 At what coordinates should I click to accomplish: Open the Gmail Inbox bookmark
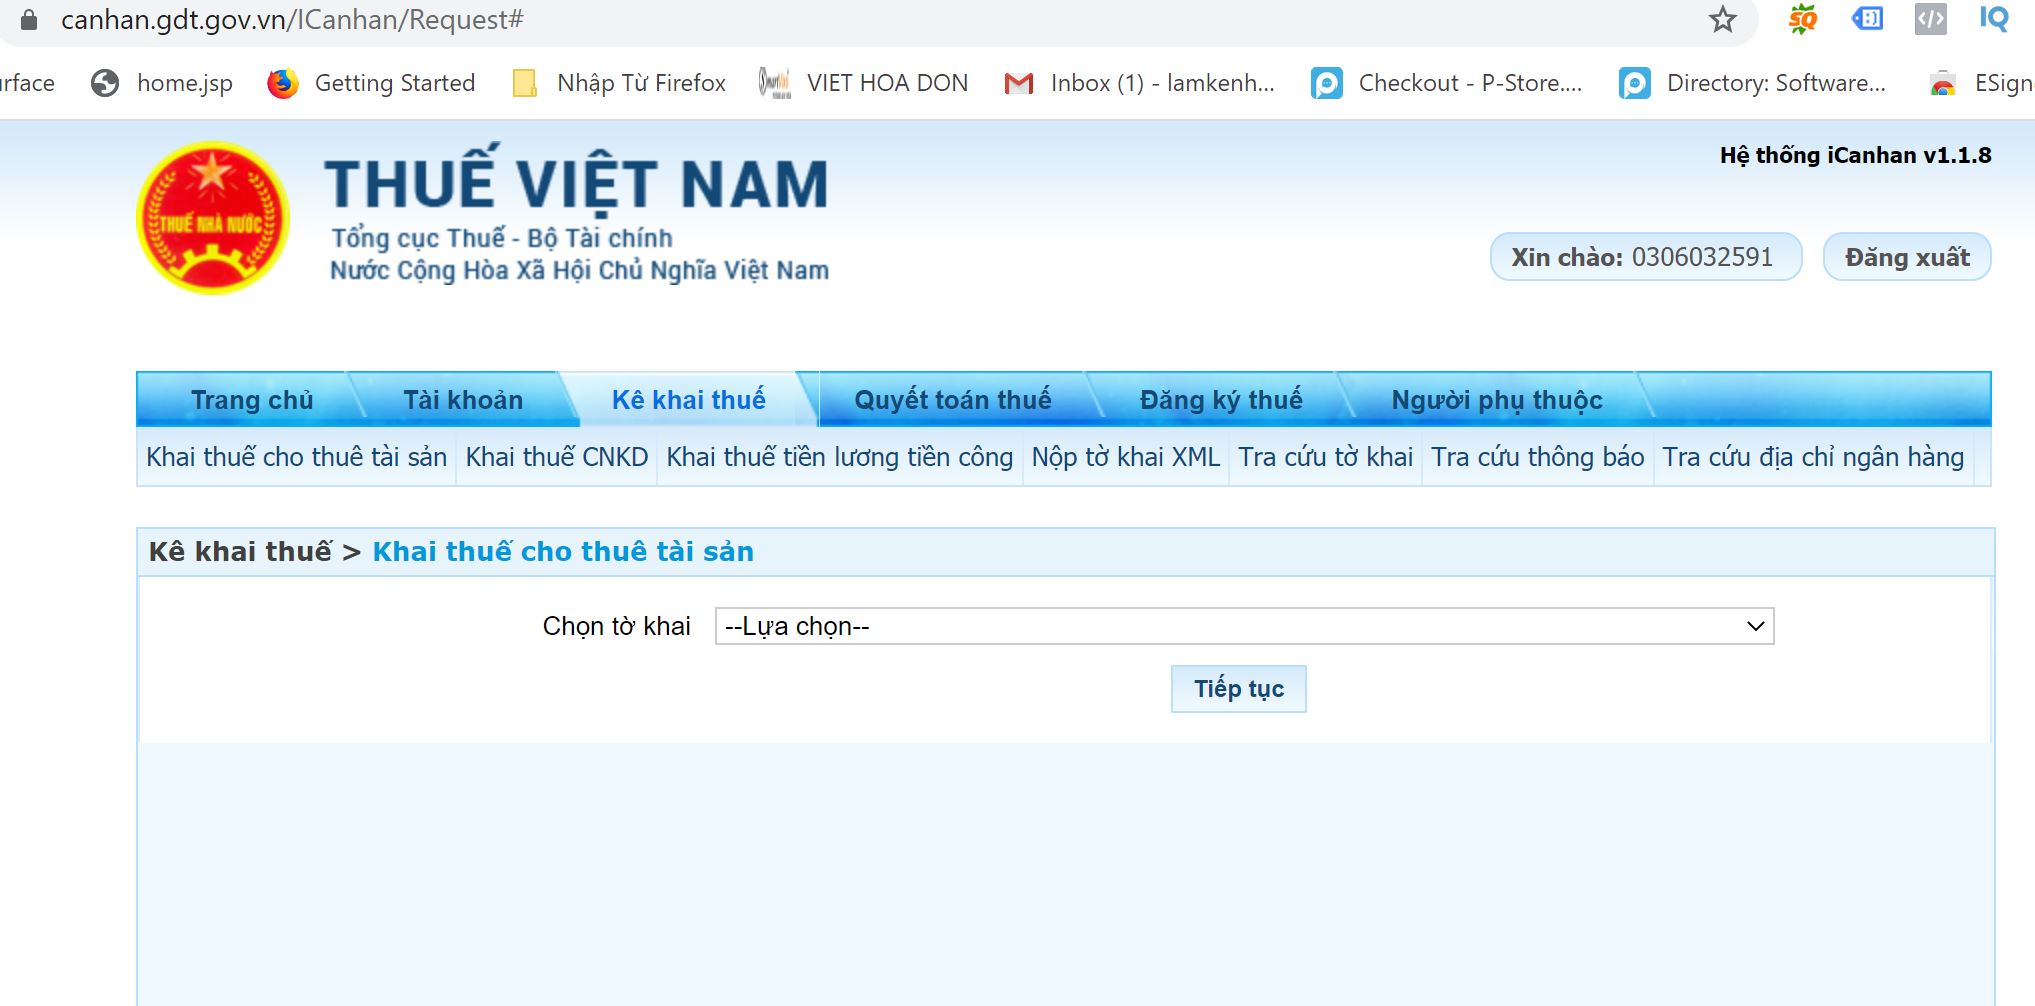click(x=1140, y=83)
